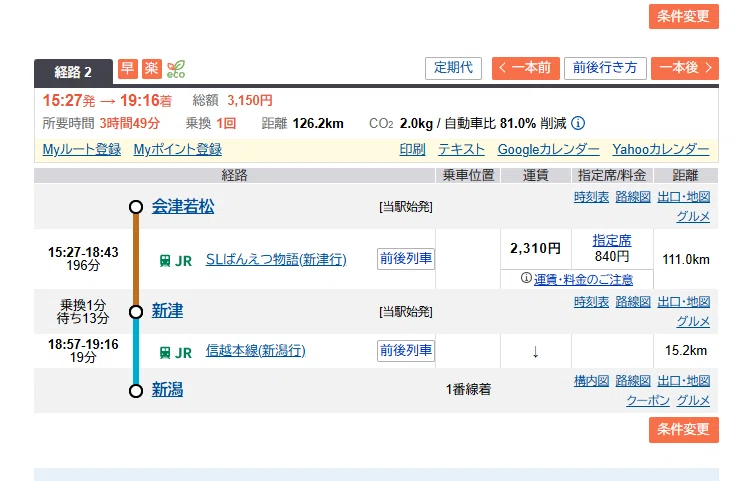Click Myポイント登録 link
755x481 pixels.
[178, 149]
